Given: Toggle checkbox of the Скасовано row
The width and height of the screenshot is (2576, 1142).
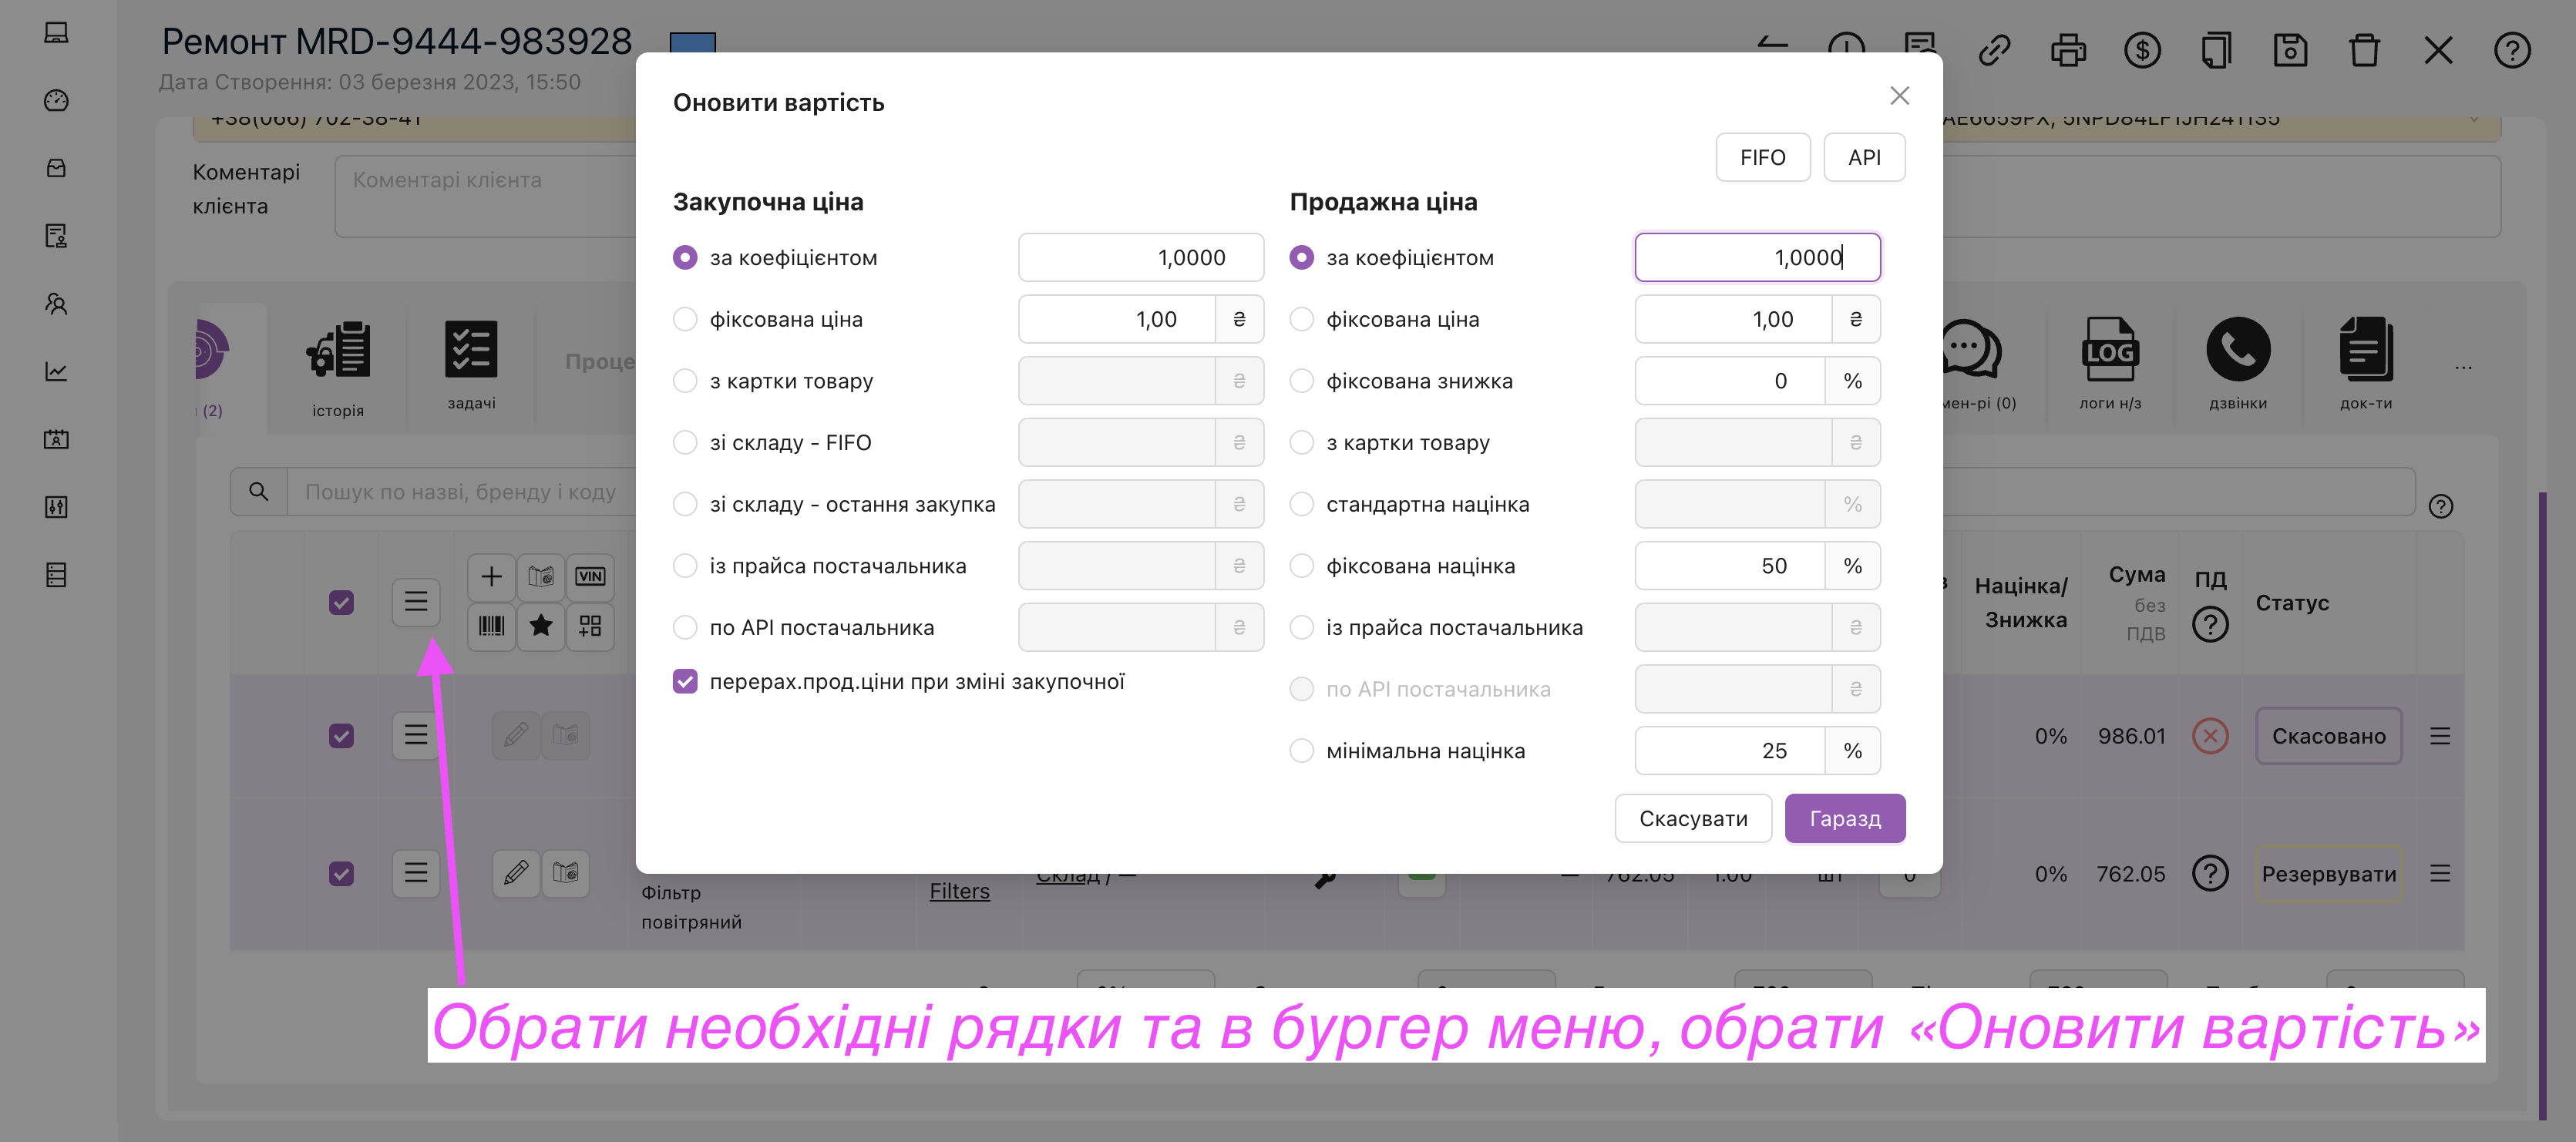Looking at the screenshot, I should coord(341,736).
